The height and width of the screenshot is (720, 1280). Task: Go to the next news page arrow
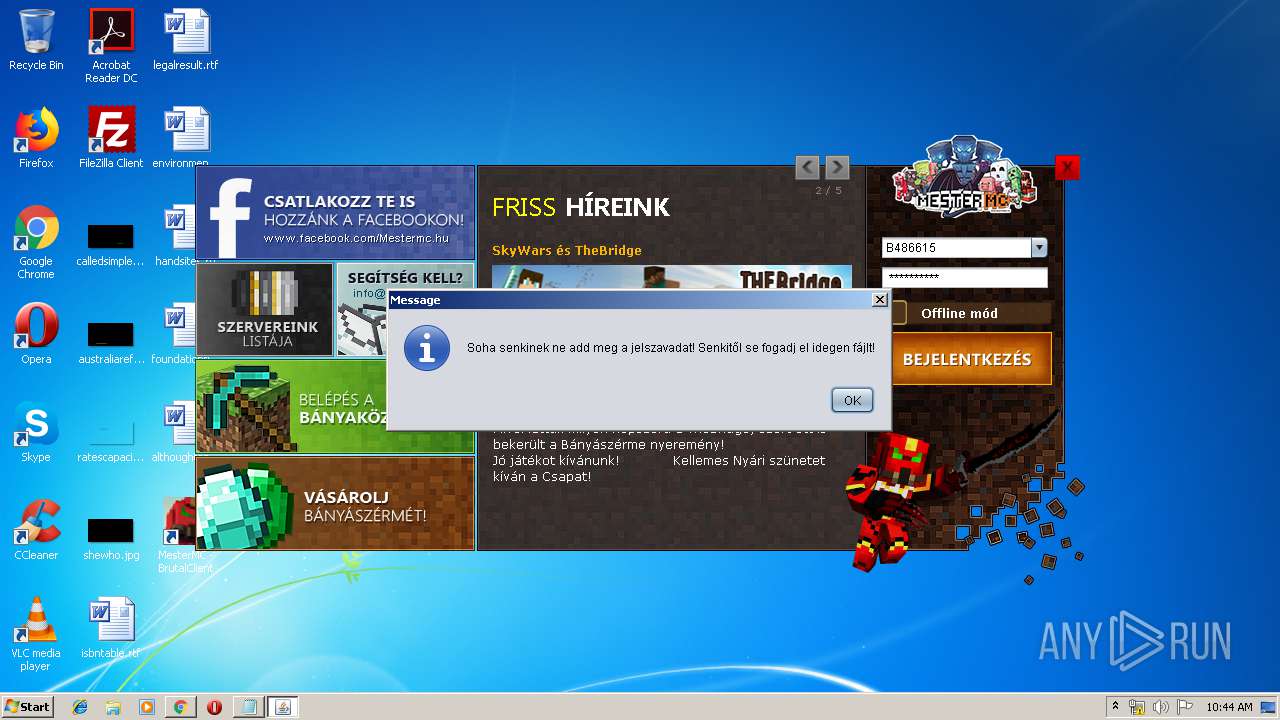click(837, 167)
